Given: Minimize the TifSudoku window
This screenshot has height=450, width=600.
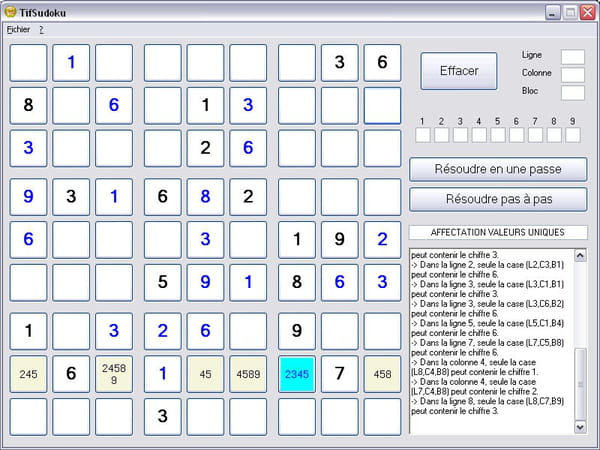Looking at the screenshot, I should pyautogui.click(x=552, y=13).
